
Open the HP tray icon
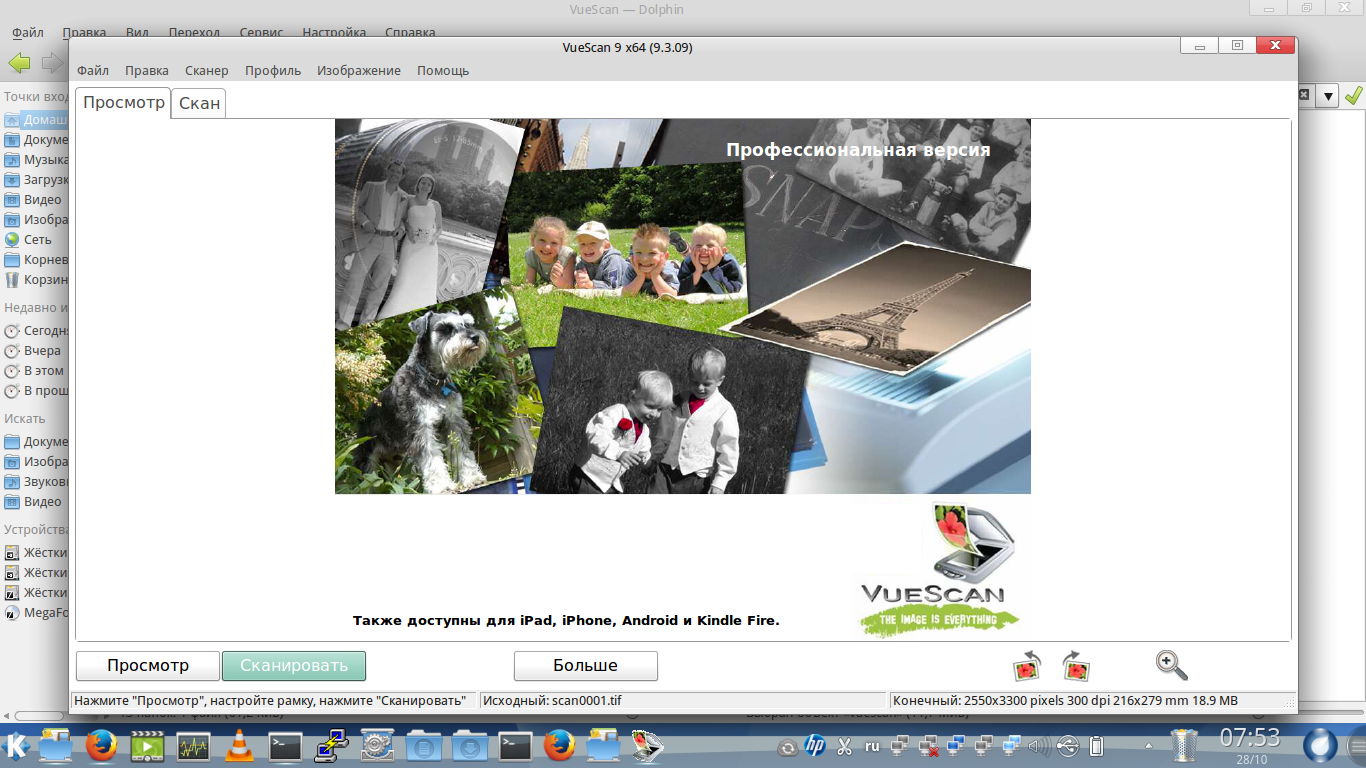pos(815,746)
